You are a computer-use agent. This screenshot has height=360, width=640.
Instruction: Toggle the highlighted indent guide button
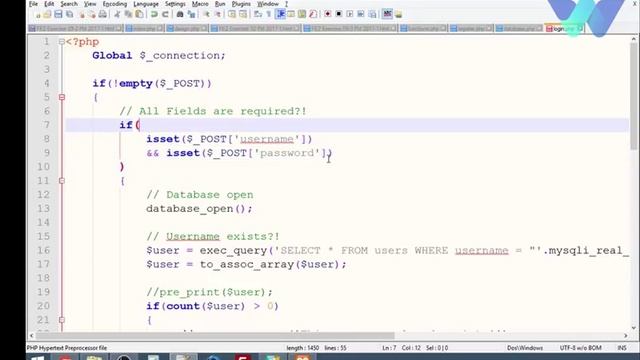(x=280, y=14)
